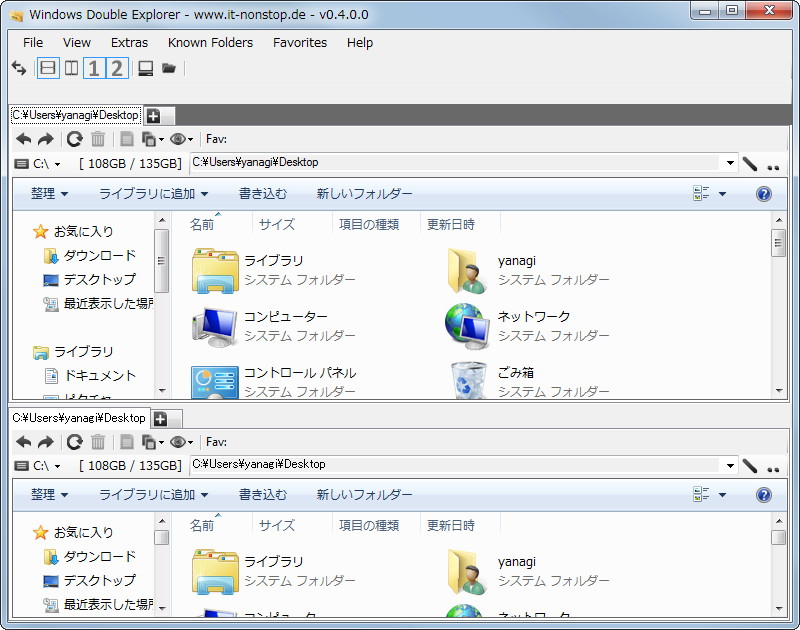Toggle pane 1 button in toolbar

coord(94,68)
